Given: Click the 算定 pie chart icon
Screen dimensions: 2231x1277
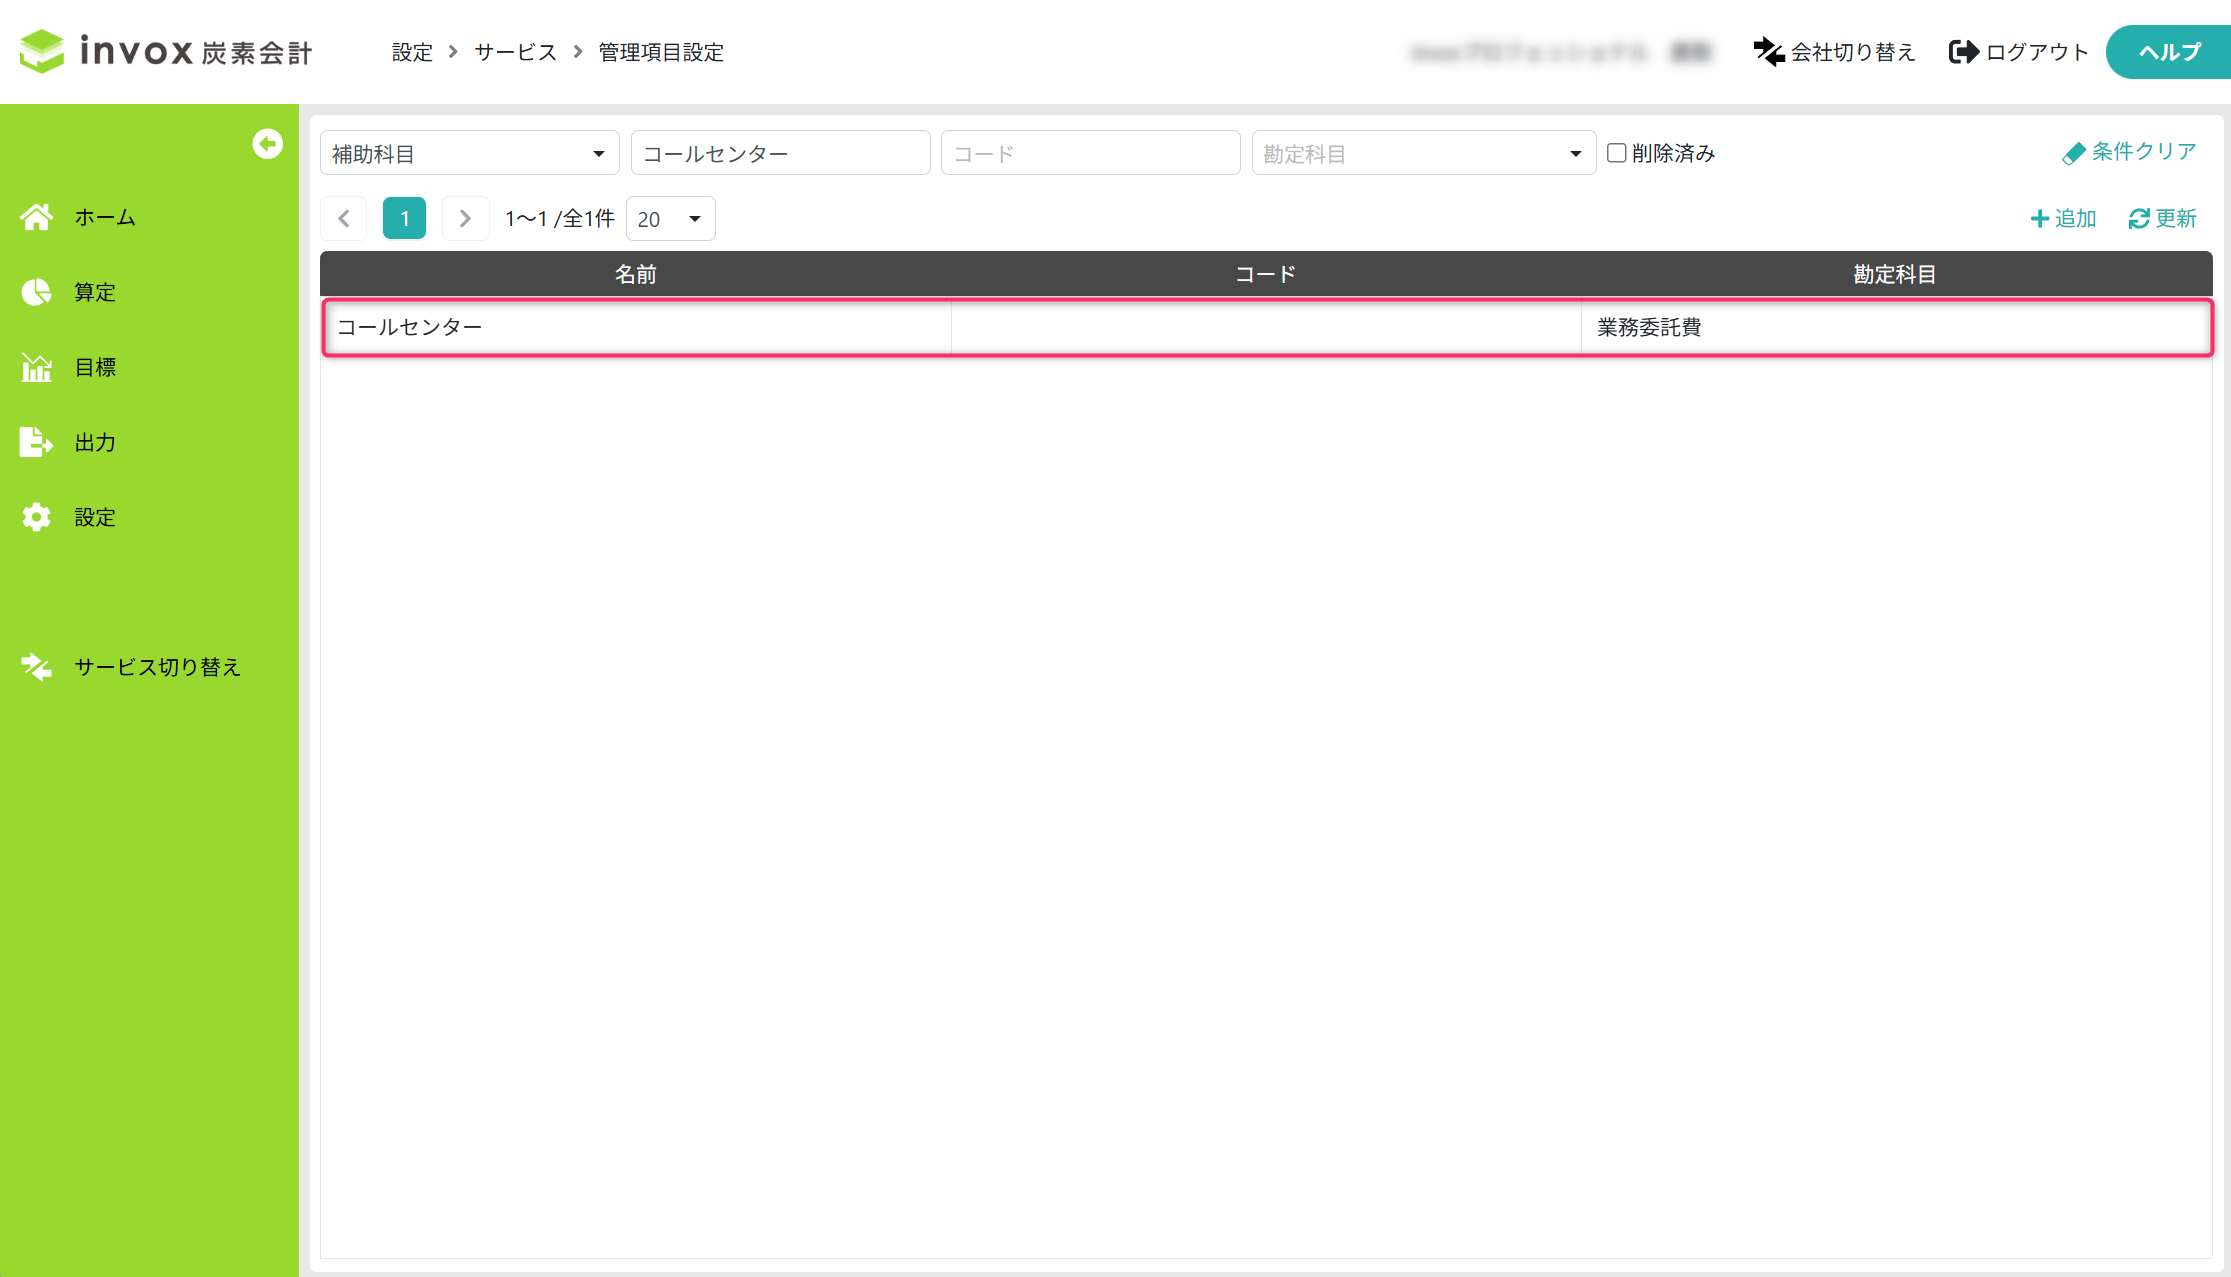Looking at the screenshot, I should [x=37, y=292].
